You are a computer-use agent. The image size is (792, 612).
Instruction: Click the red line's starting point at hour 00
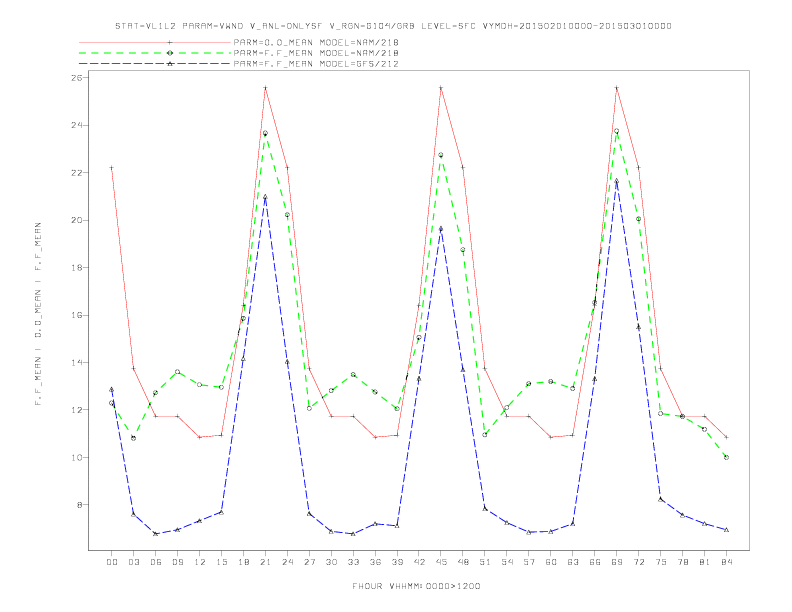pyautogui.click(x=112, y=168)
